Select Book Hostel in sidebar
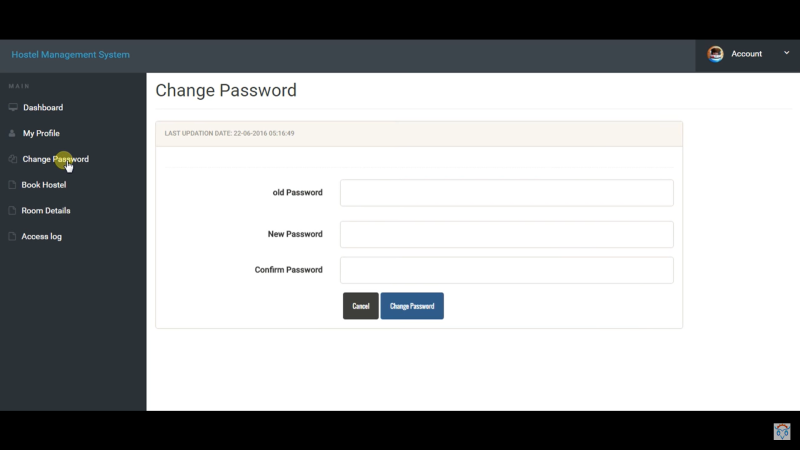The image size is (800, 450). 44,185
